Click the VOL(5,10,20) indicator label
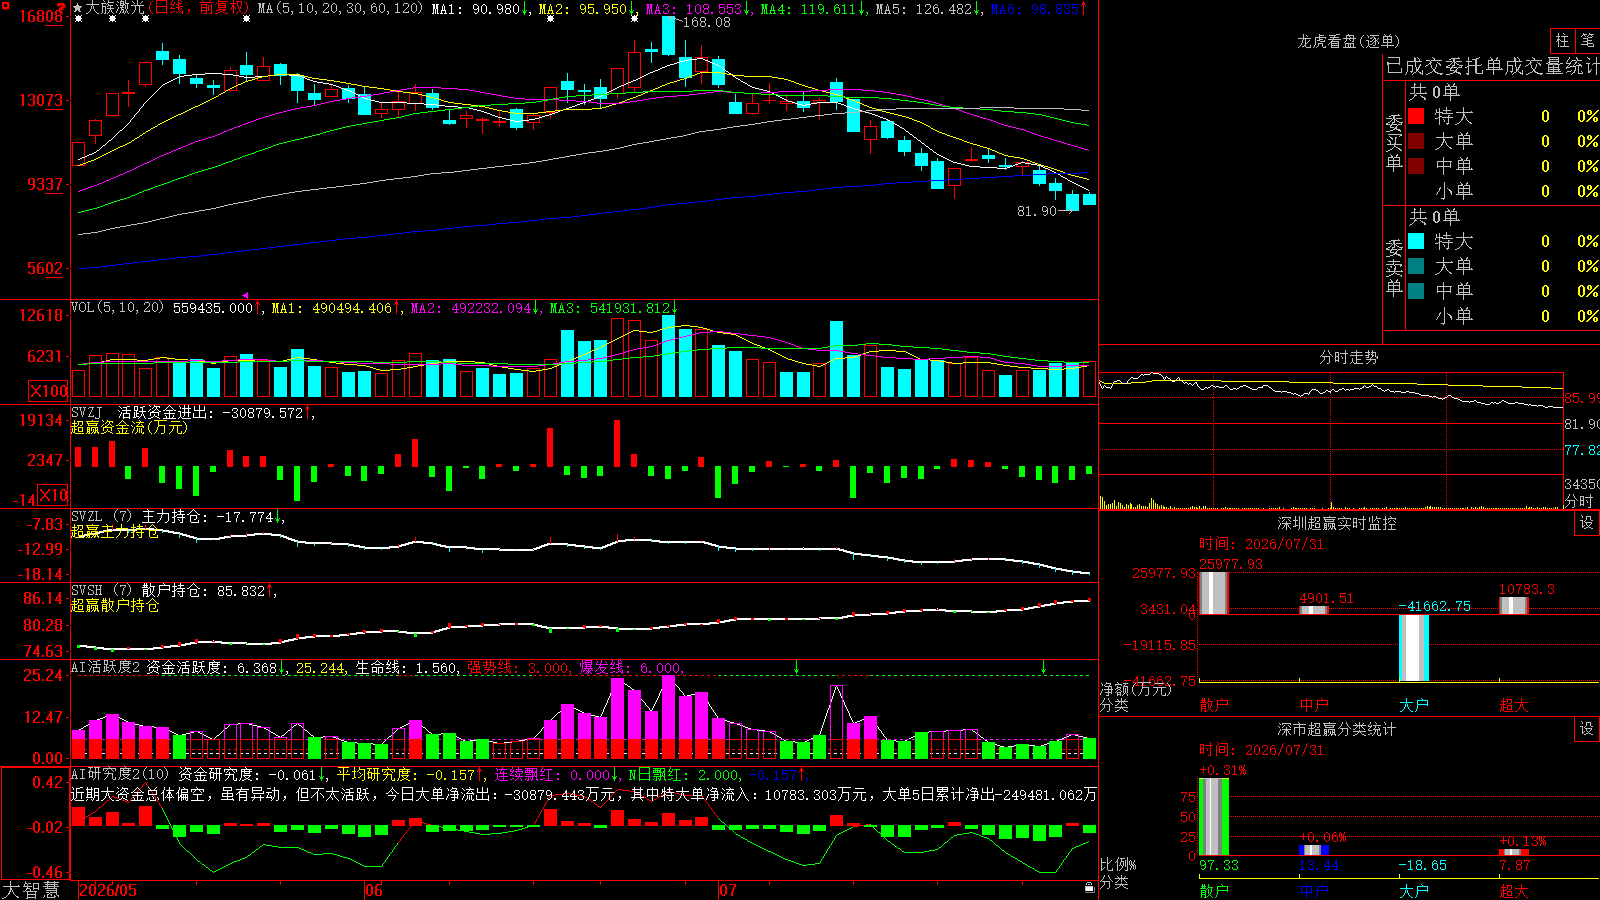The width and height of the screenshot is (1600, 900). [x=118, y=307]
